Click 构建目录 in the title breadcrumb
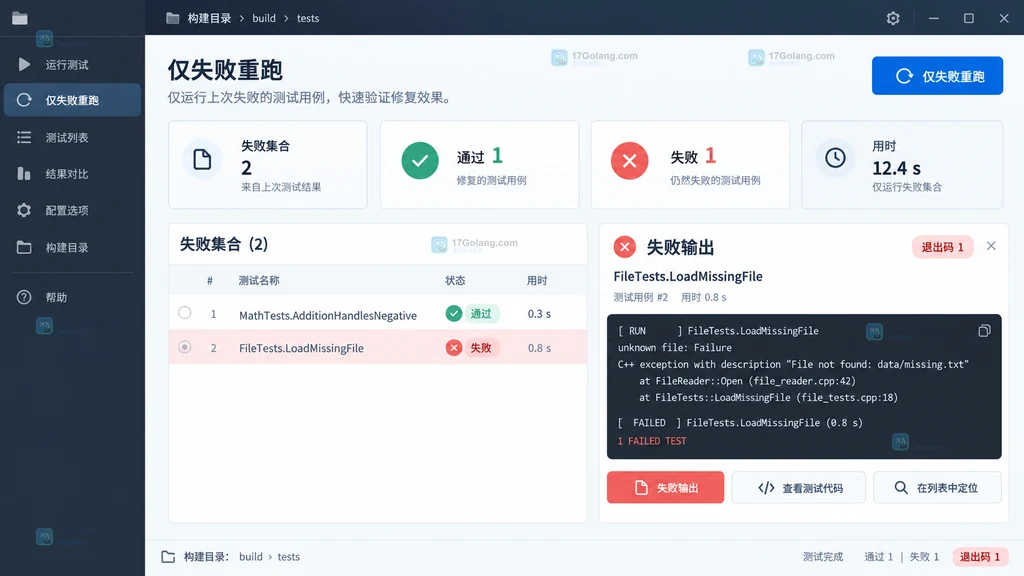The image size is (1024, 576). (x=209, y=18)
